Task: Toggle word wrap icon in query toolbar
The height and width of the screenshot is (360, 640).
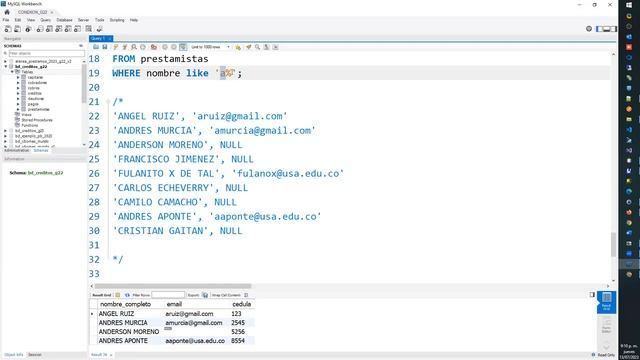Action: tap(276, 47)
